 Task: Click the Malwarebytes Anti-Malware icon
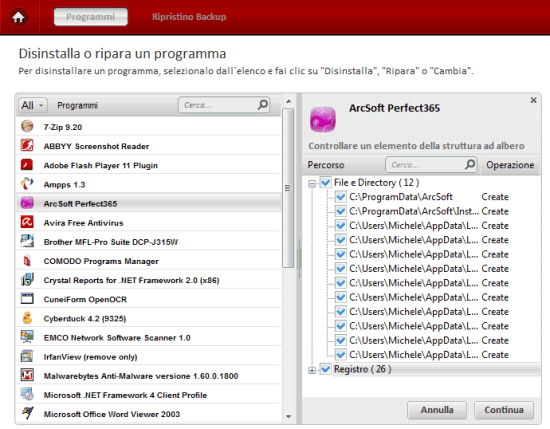tap(27, 375)
